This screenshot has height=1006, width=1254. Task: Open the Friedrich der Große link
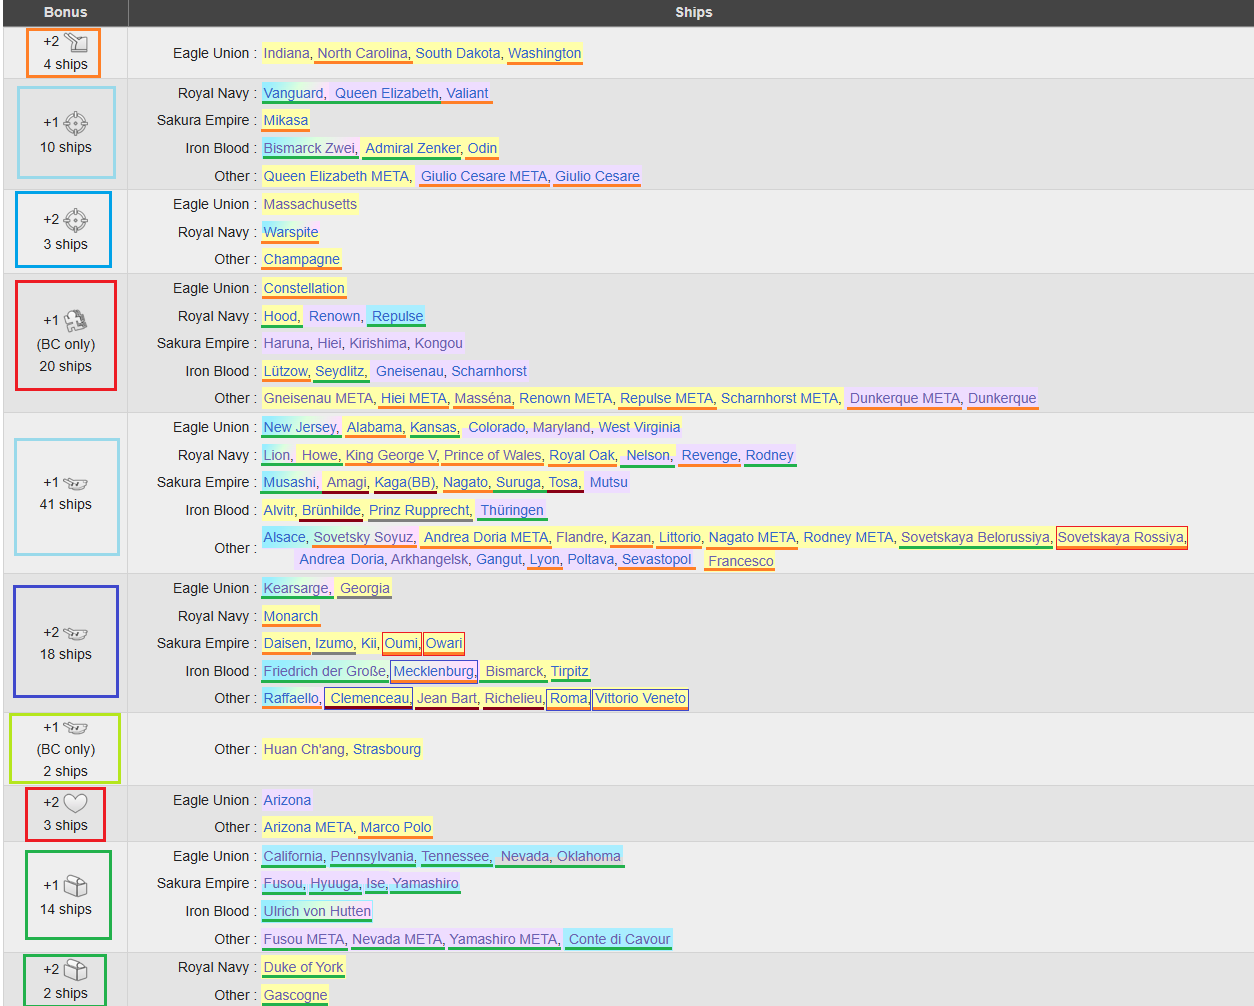[x=325, y=671]
